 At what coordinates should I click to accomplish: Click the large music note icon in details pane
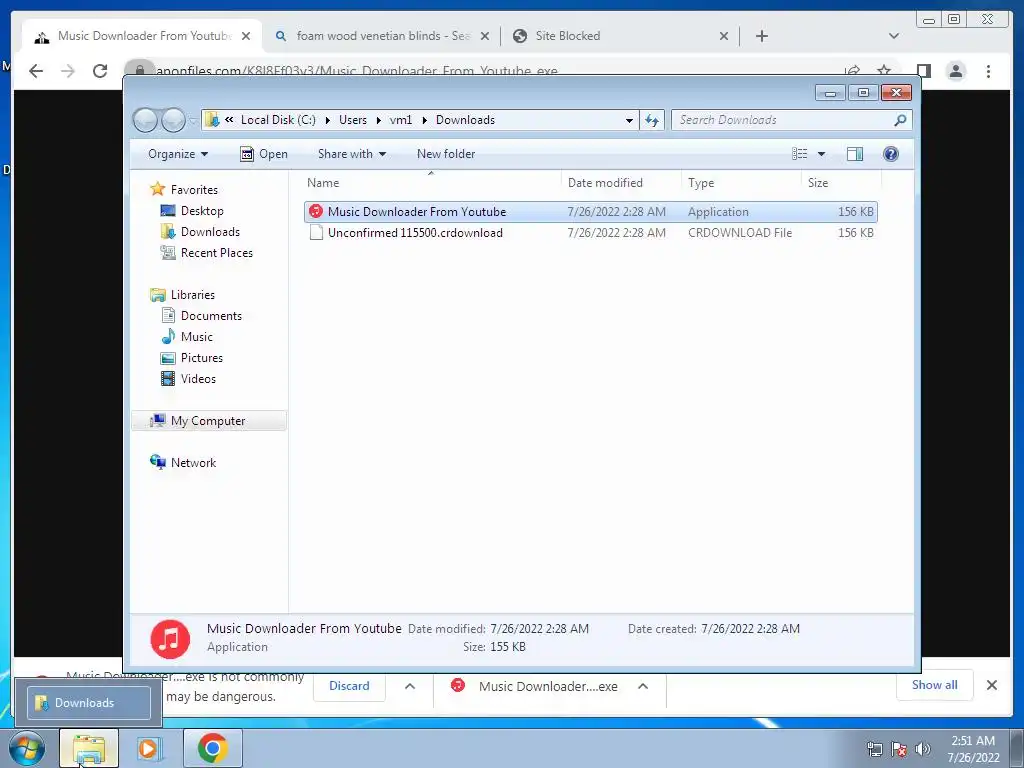click(x=170, y=639)
